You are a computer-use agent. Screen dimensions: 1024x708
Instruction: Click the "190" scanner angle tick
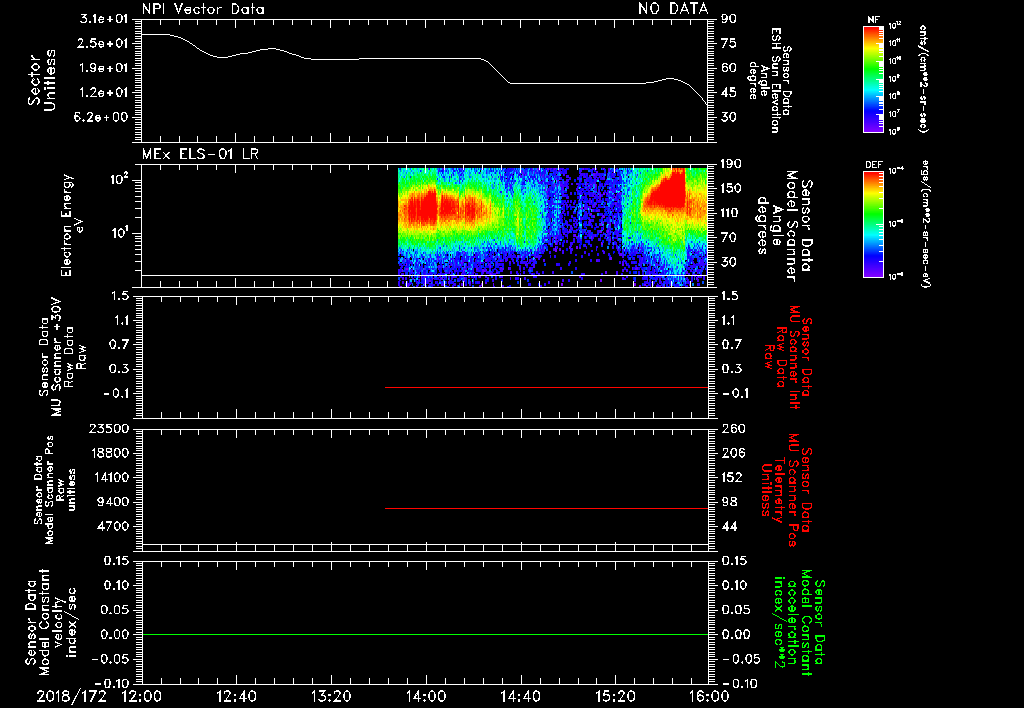pos(731,164)
